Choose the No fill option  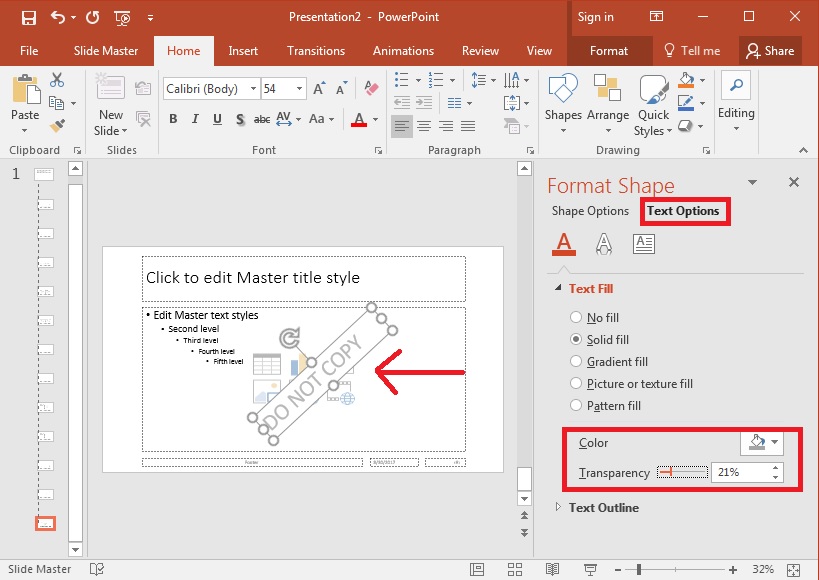click(576, 317)
